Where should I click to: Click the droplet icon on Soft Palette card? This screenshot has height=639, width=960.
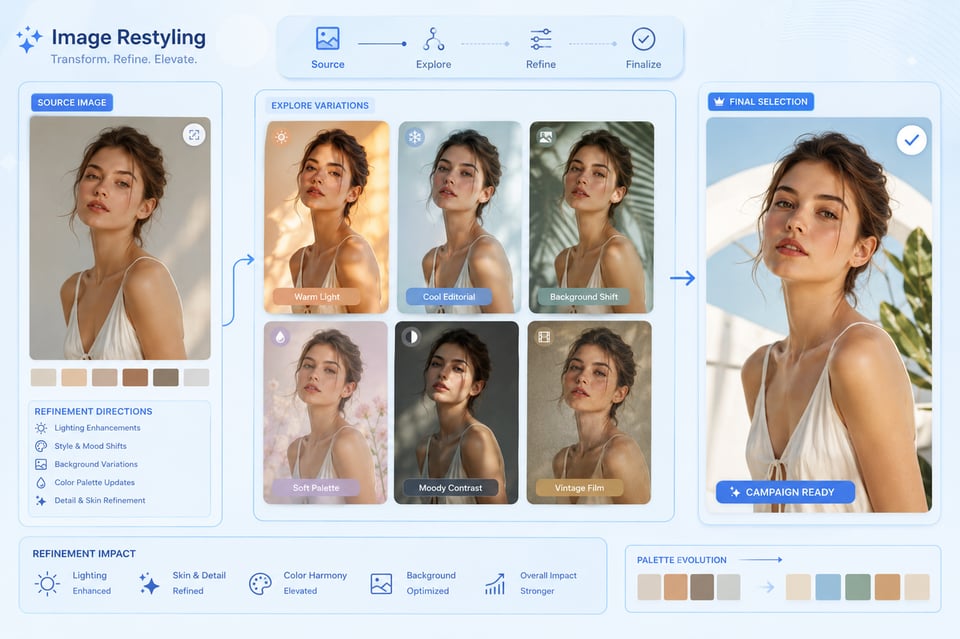[280, 337]
